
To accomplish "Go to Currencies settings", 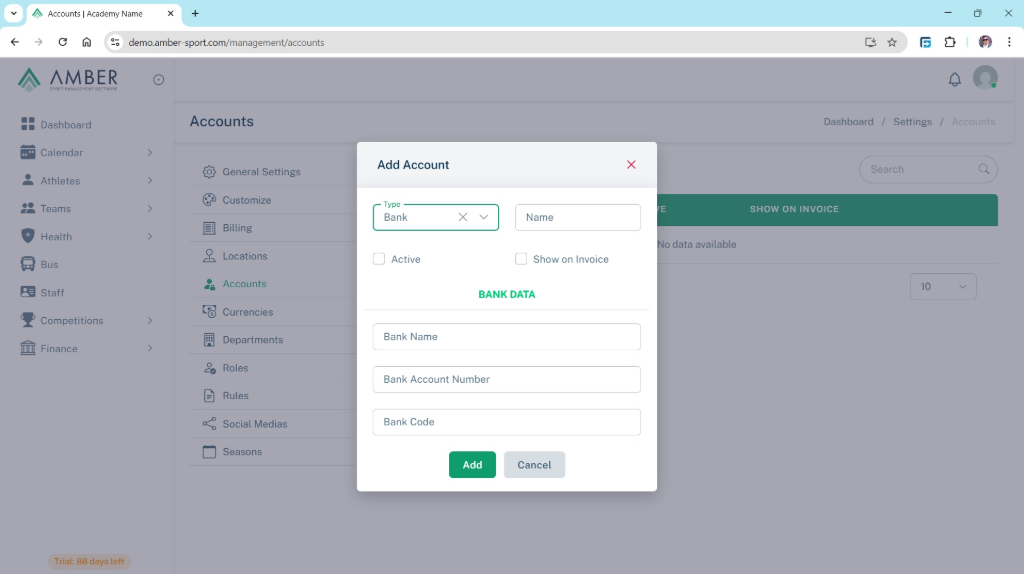I will (x=247, y=312).
